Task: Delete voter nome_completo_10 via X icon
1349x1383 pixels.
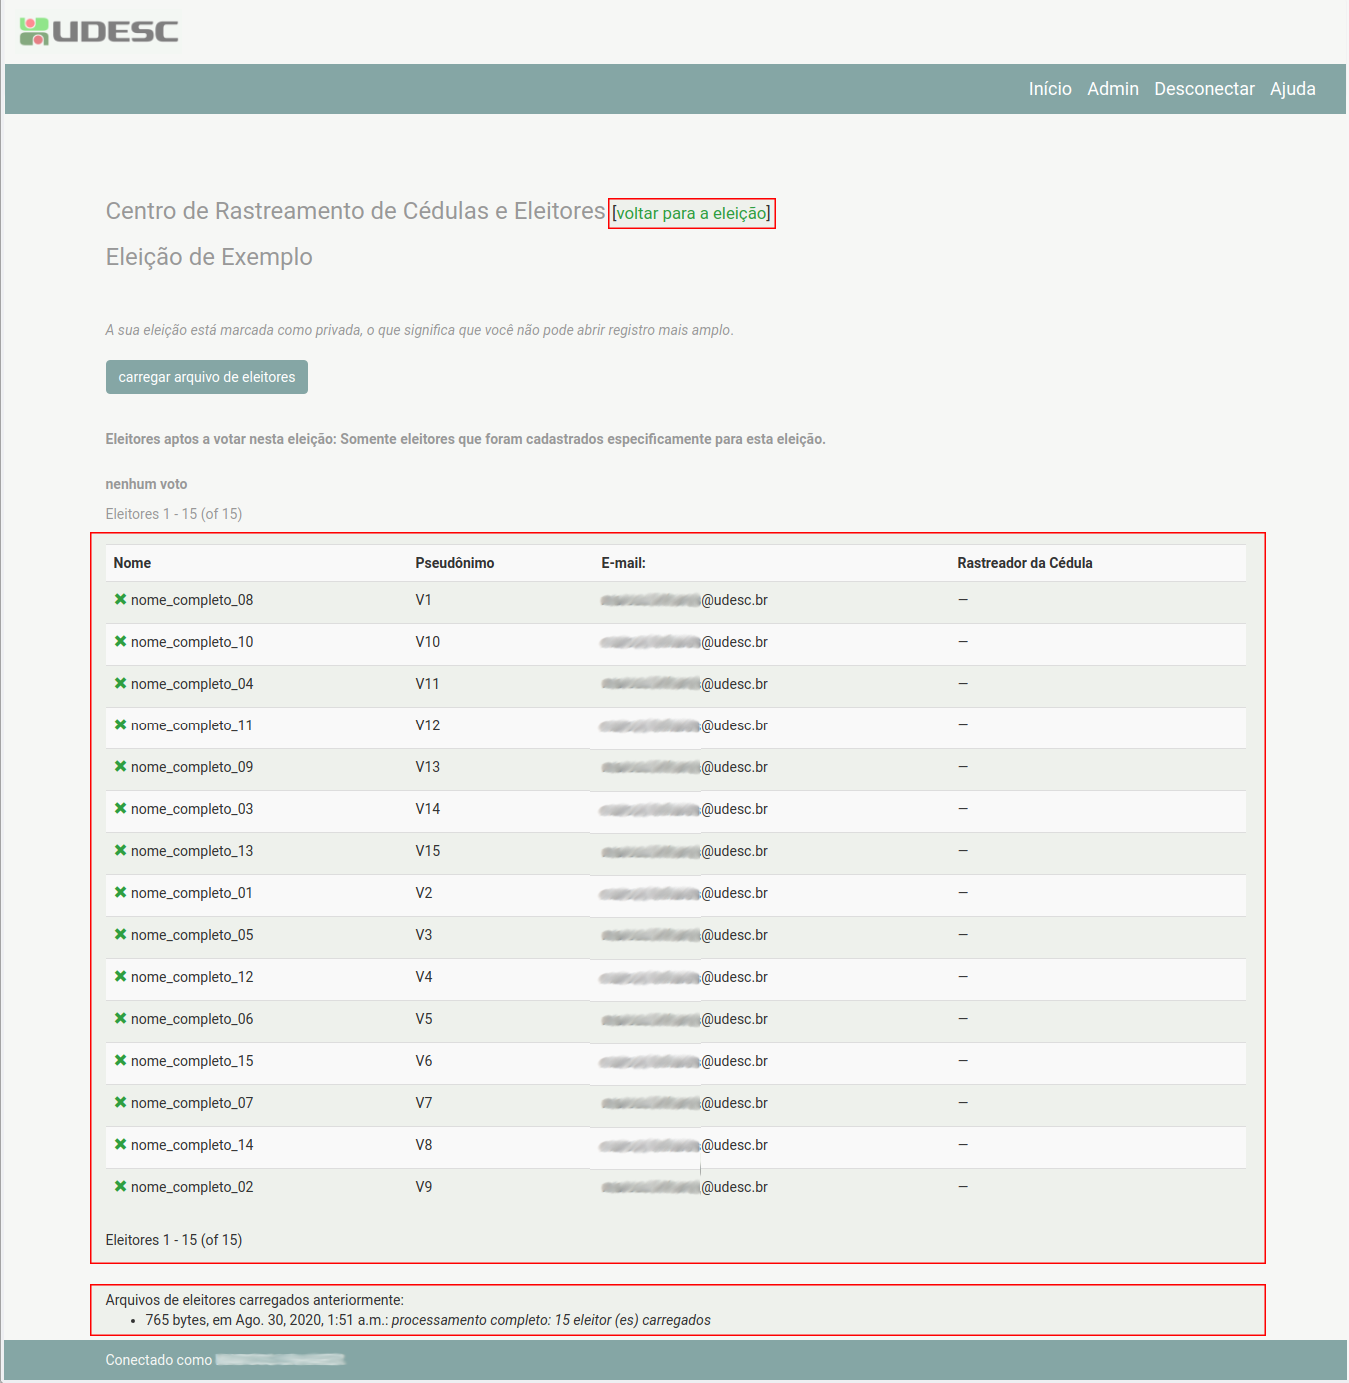Action: tap(120, 642)
